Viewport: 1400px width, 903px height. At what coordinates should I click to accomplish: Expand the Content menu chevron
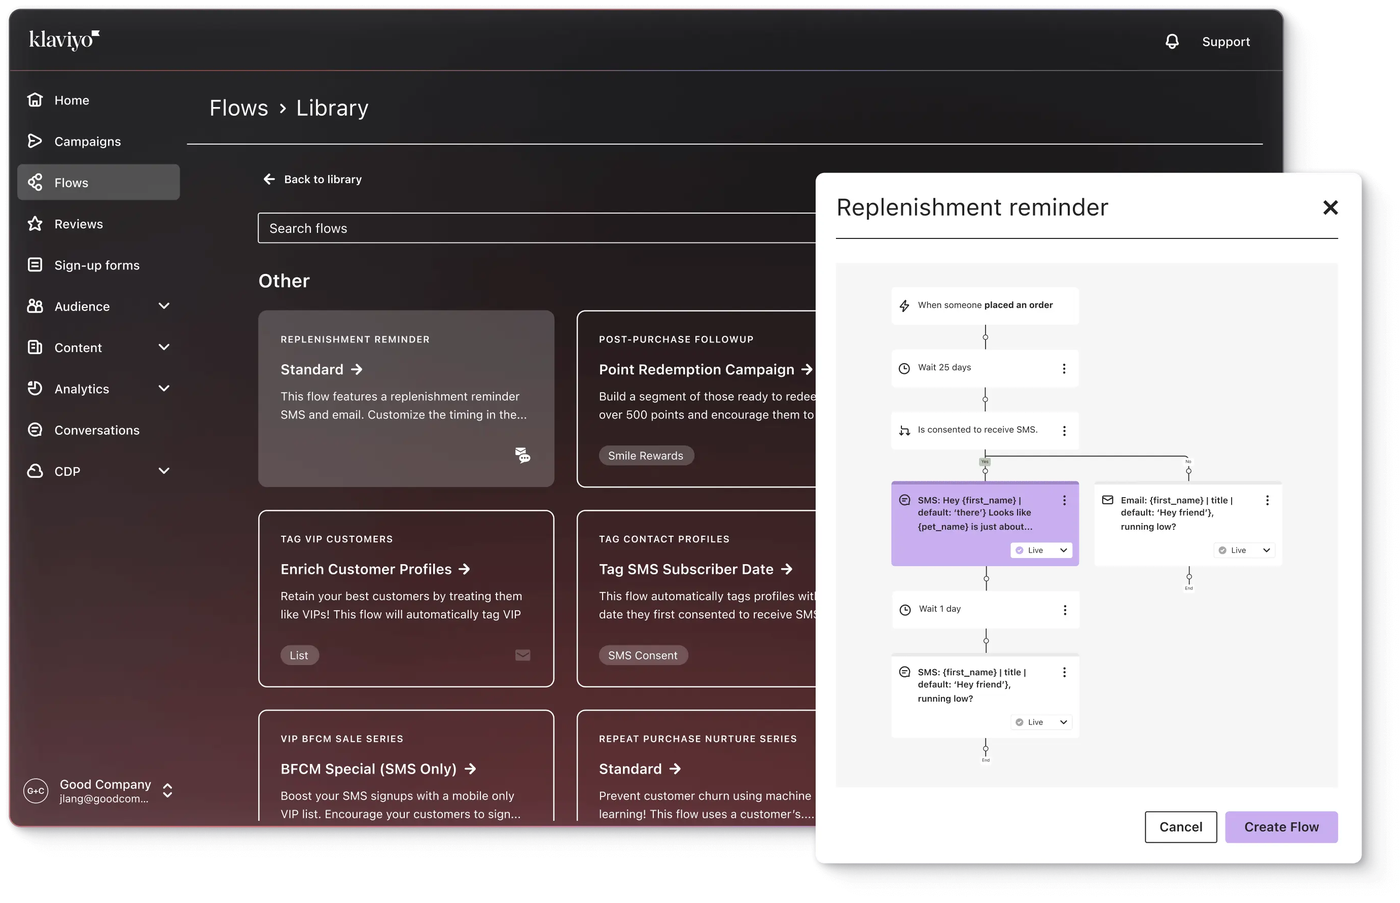(x=164, y=347)
